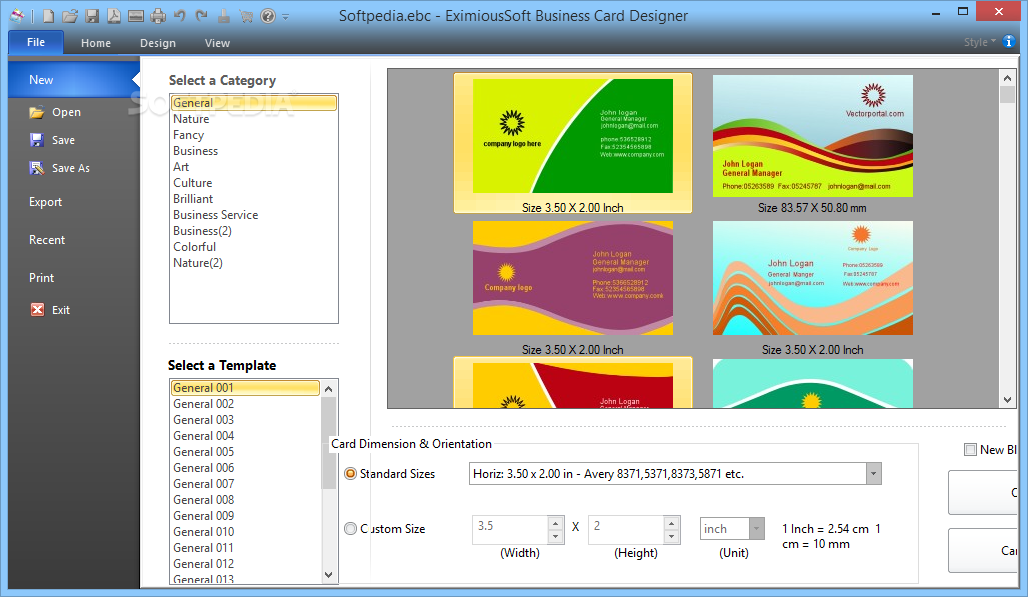Click preview pane scroll up arrow

(x=1008, y=77)
